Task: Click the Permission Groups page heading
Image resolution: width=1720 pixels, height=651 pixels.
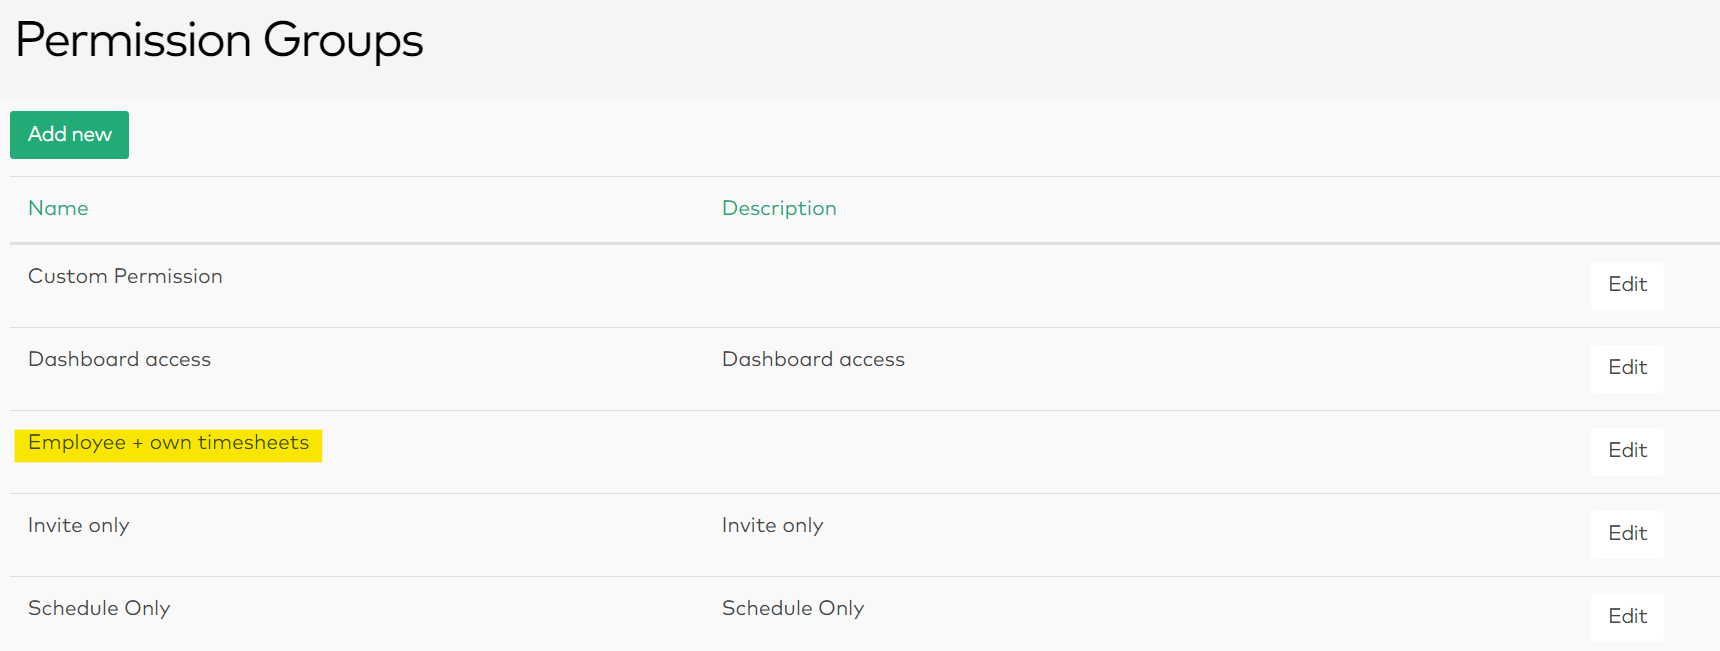Action: click(219, 41)
